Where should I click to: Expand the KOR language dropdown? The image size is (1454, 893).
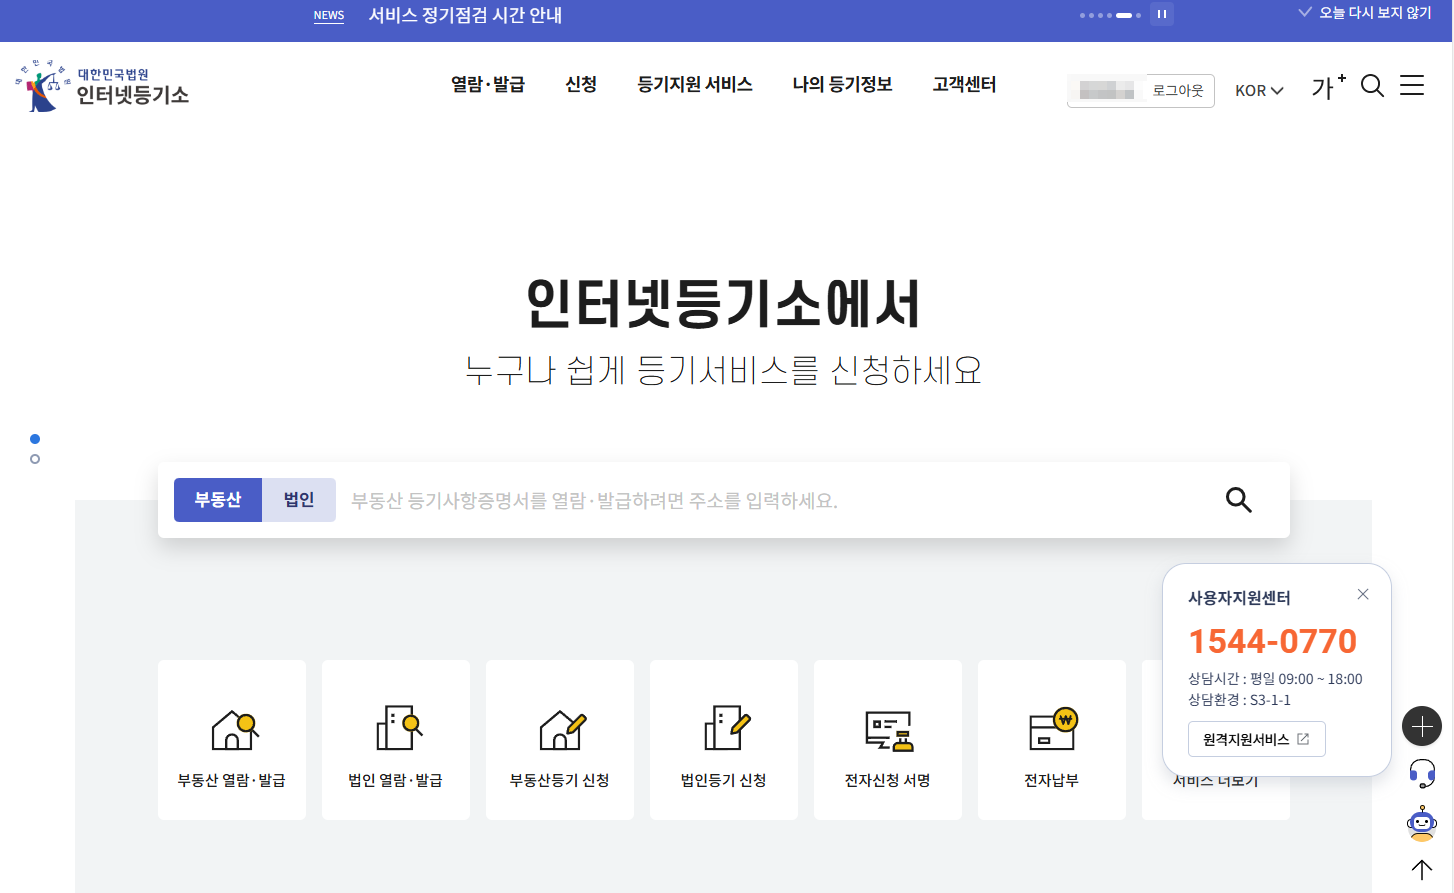[x=1259, y=90]
